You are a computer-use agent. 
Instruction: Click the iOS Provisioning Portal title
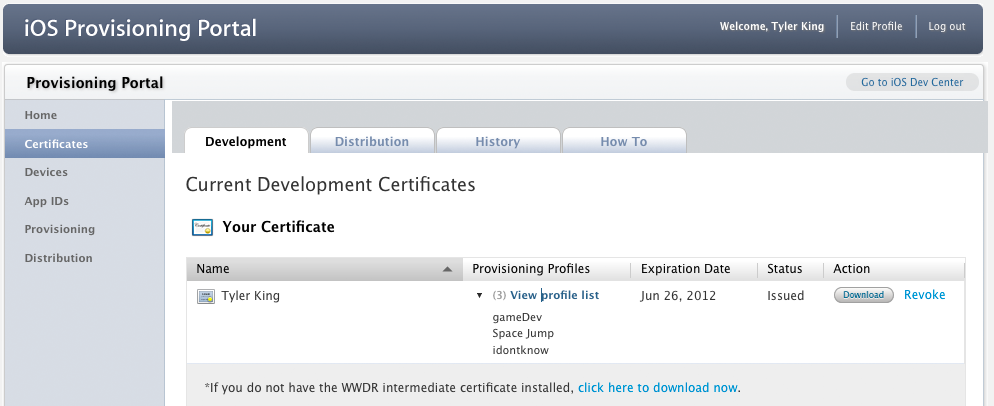tap(141, 28)
